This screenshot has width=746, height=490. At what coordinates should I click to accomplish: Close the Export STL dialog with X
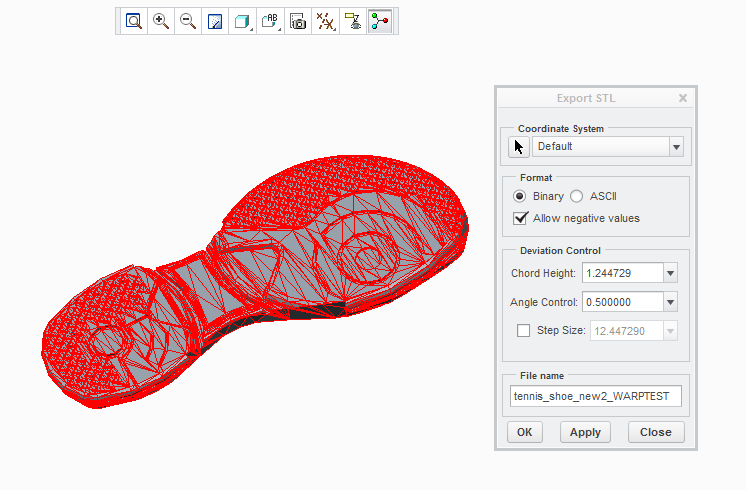683,98
